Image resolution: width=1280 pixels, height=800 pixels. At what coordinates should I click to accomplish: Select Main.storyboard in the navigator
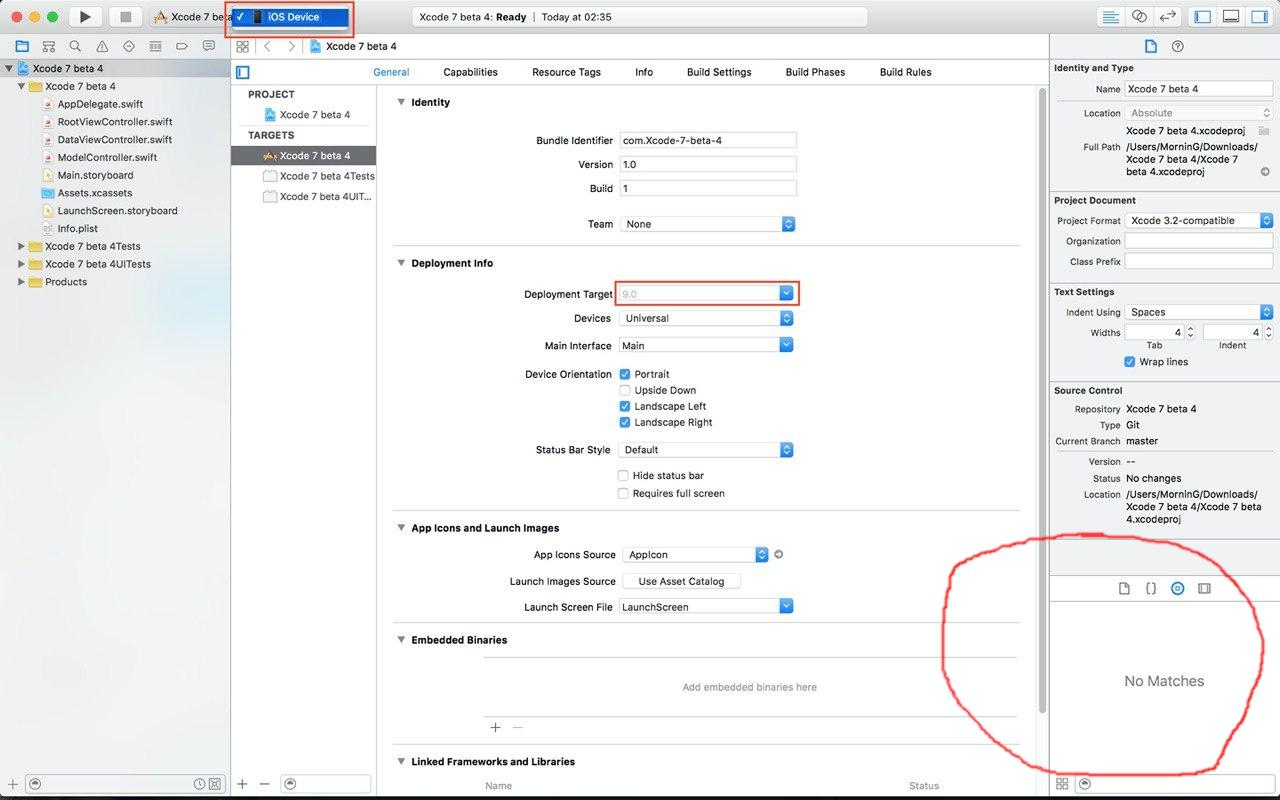click(95, 175)
